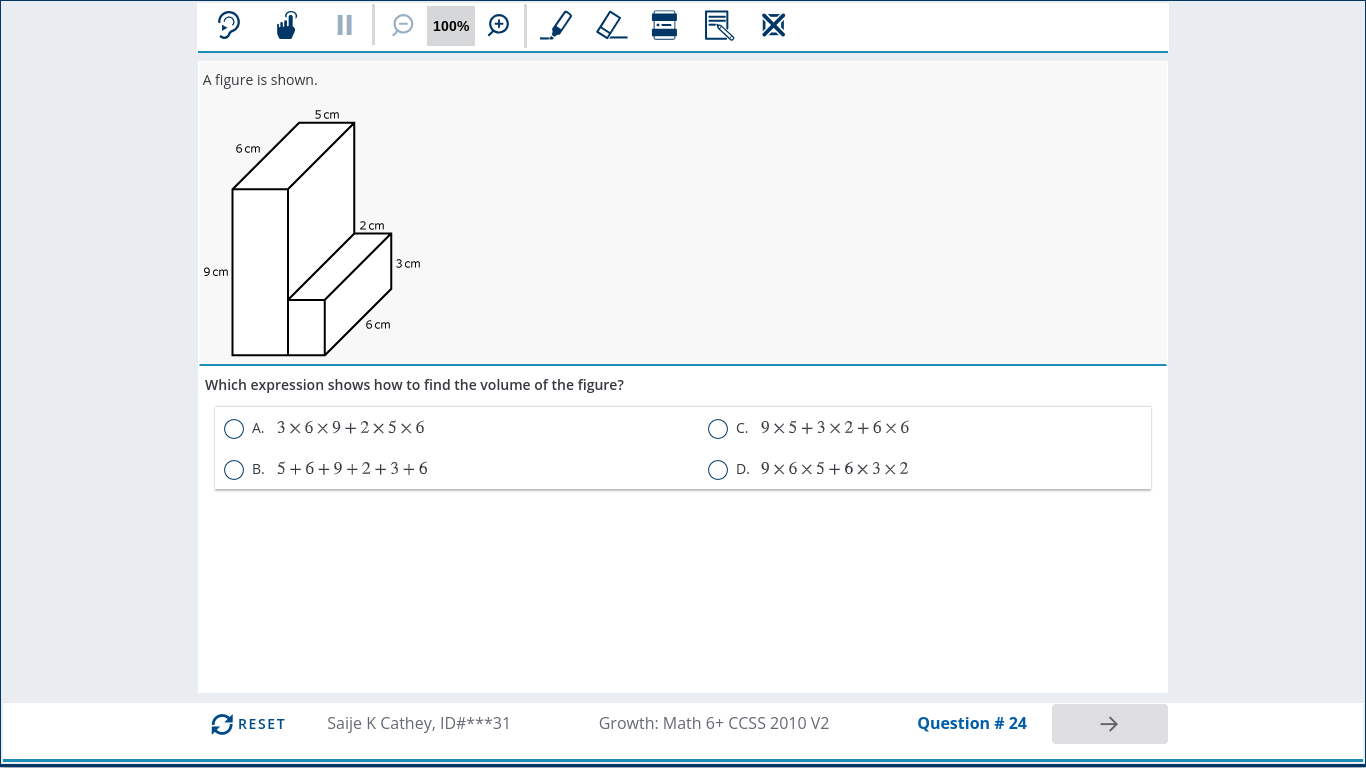Click the 3 cm label on figure
This screenshot has height=768, width=1366.
click(x=408, y=264)
